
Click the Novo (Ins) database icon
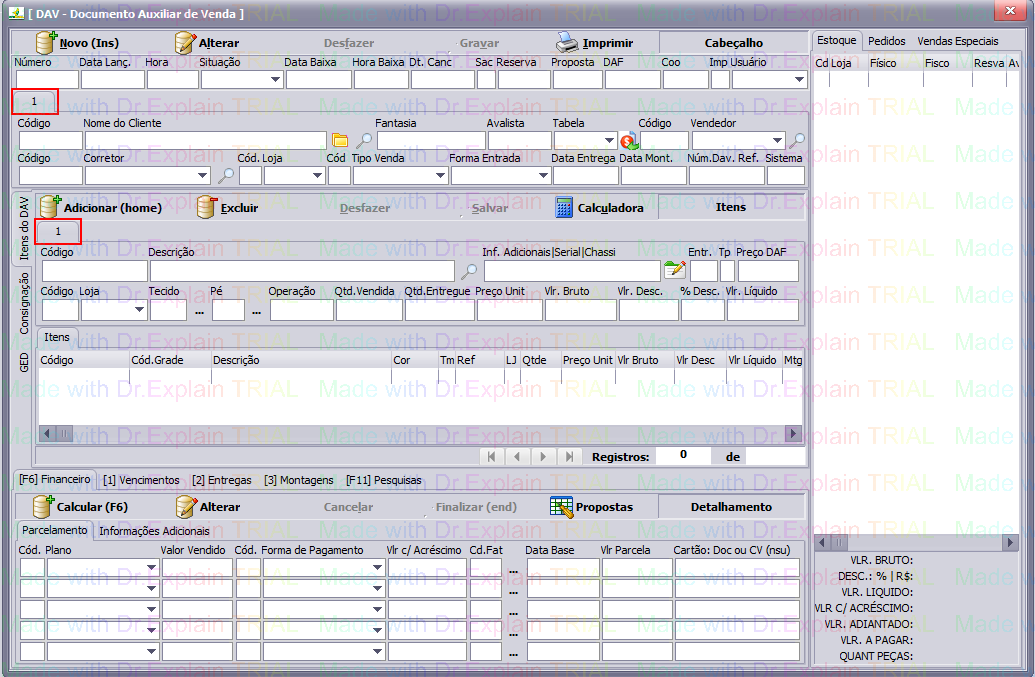[x=47, y=43]
